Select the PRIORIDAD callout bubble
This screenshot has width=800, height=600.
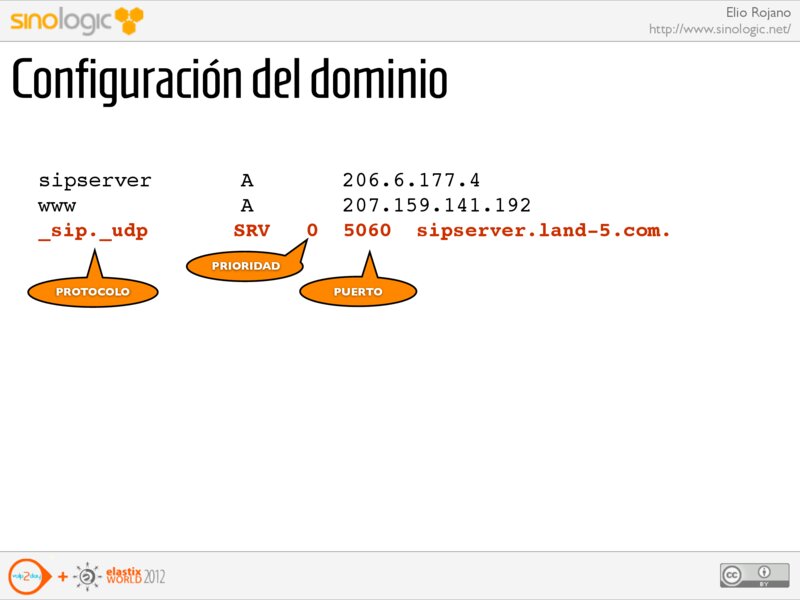pos(245,266)
